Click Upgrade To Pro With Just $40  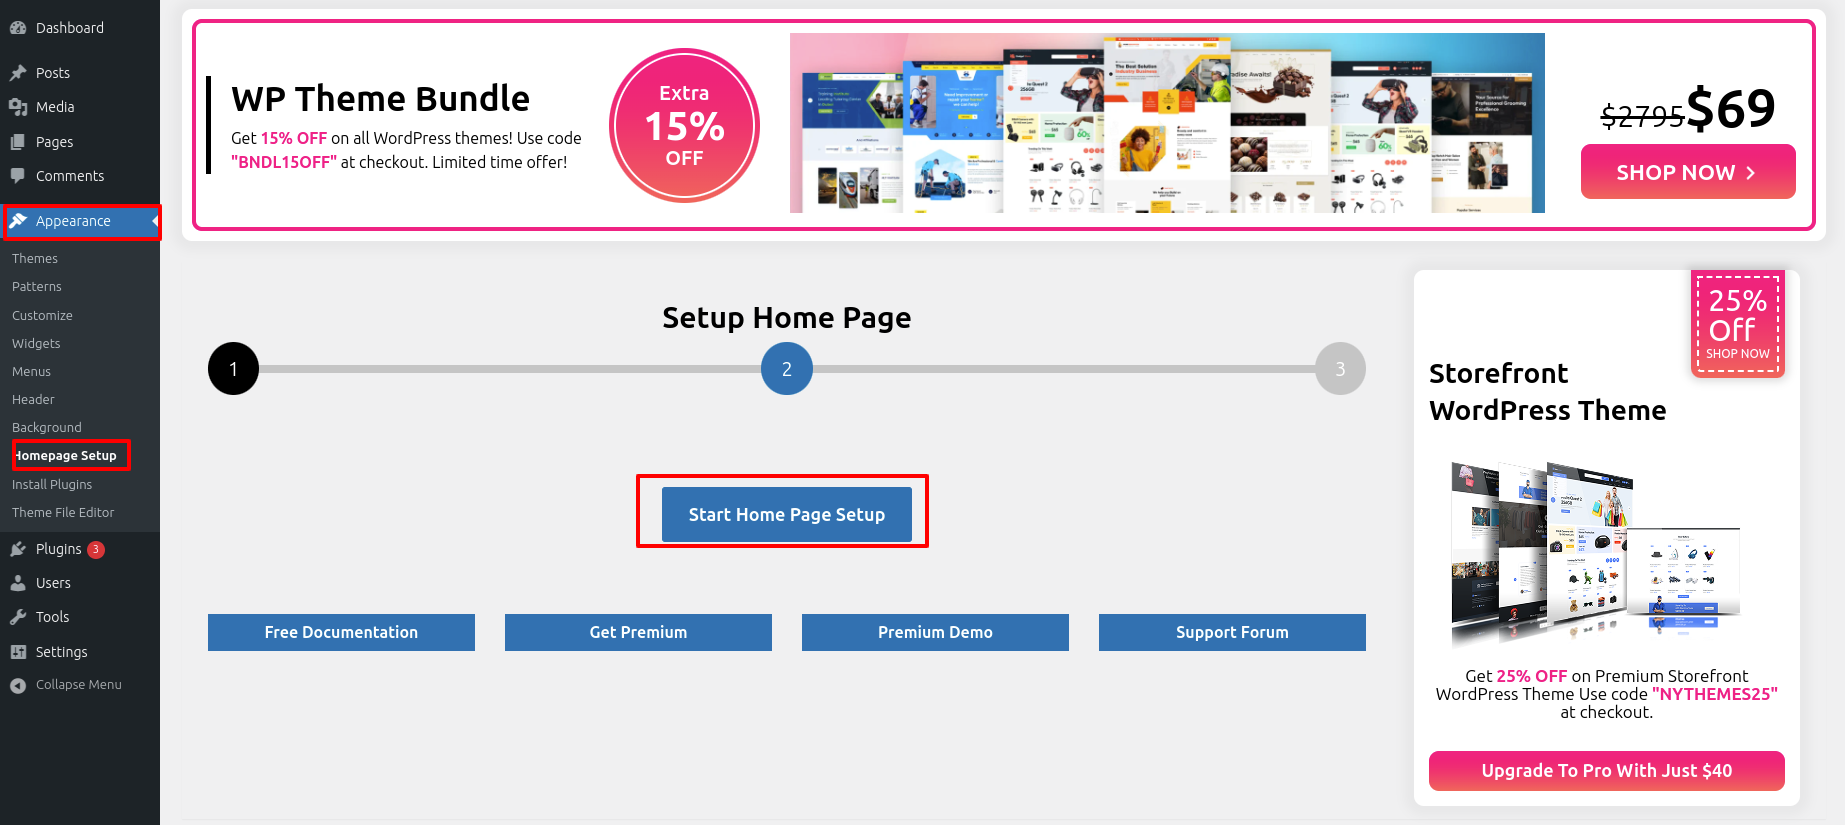(x=1607, y=771)
